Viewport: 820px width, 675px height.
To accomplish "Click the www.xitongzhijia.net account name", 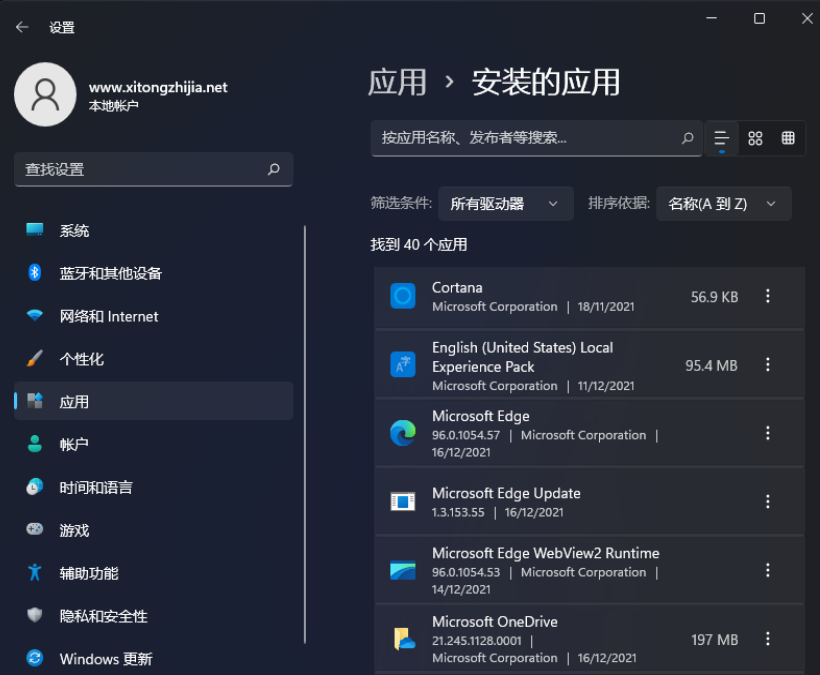I will click(158, 87).
